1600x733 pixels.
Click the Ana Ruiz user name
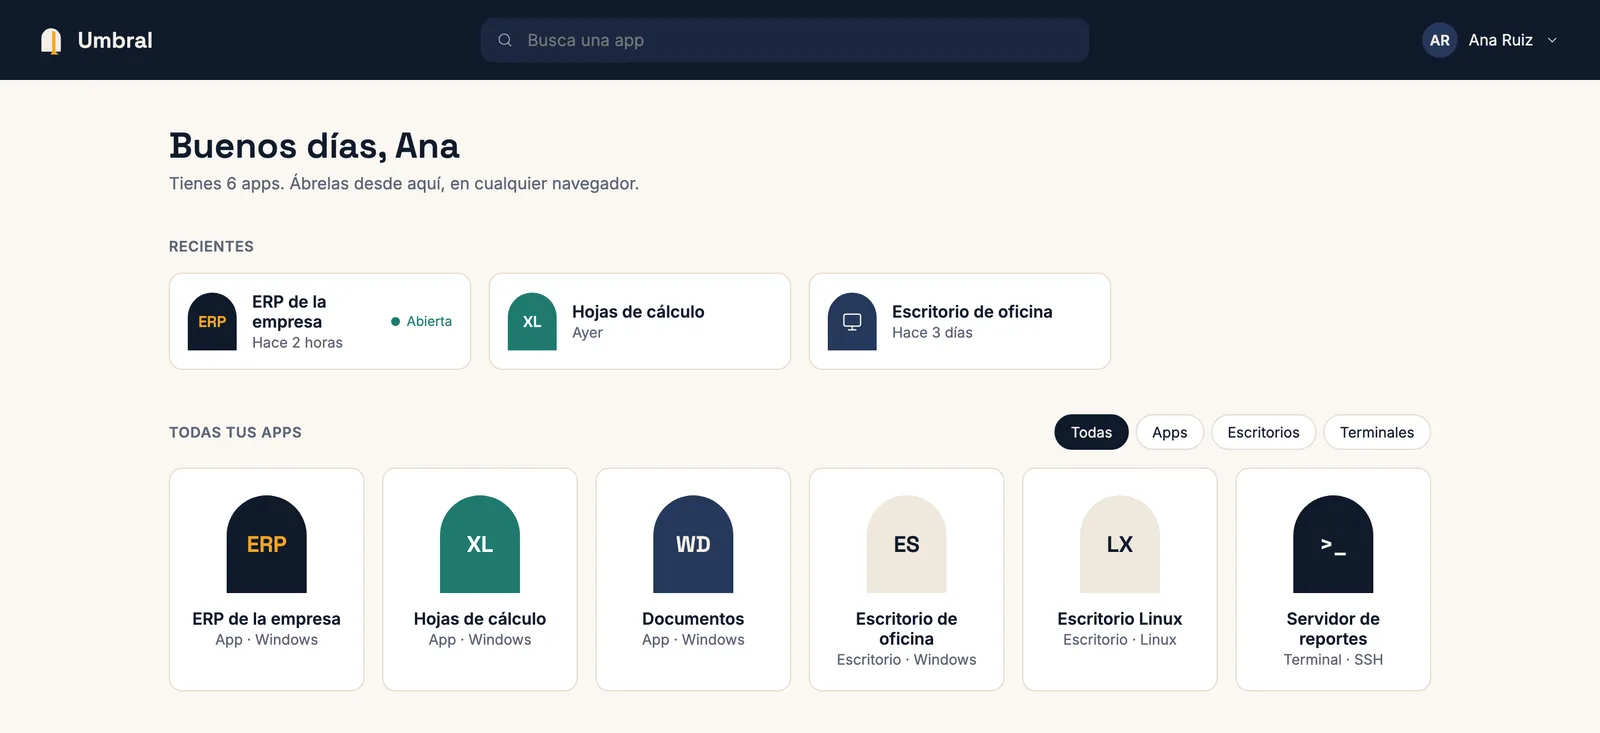(x=1500, y=40)
